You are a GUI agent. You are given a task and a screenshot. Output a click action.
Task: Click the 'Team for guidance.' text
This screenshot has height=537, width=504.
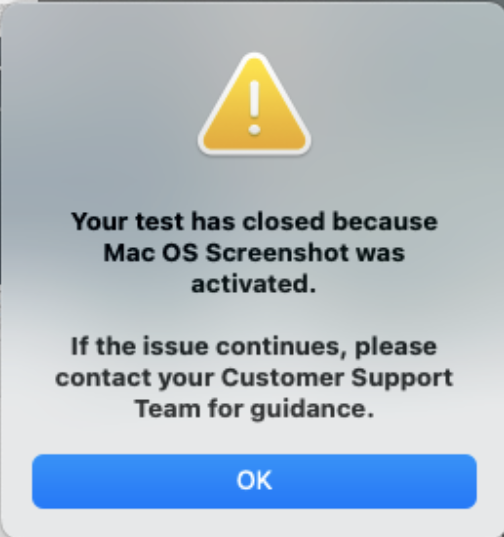(254, 409)
